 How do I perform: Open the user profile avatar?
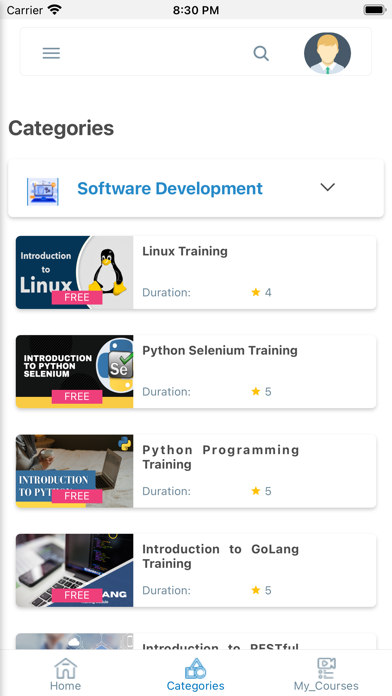click(327, 53)
